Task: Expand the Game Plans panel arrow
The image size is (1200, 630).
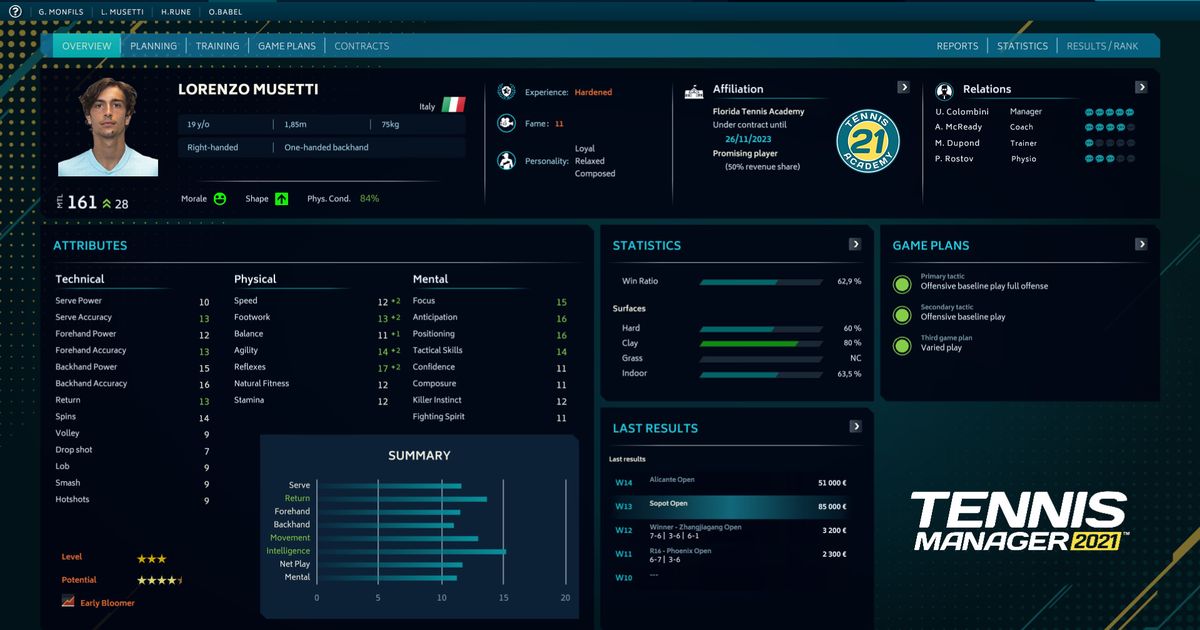Action: click(1141, 244)
